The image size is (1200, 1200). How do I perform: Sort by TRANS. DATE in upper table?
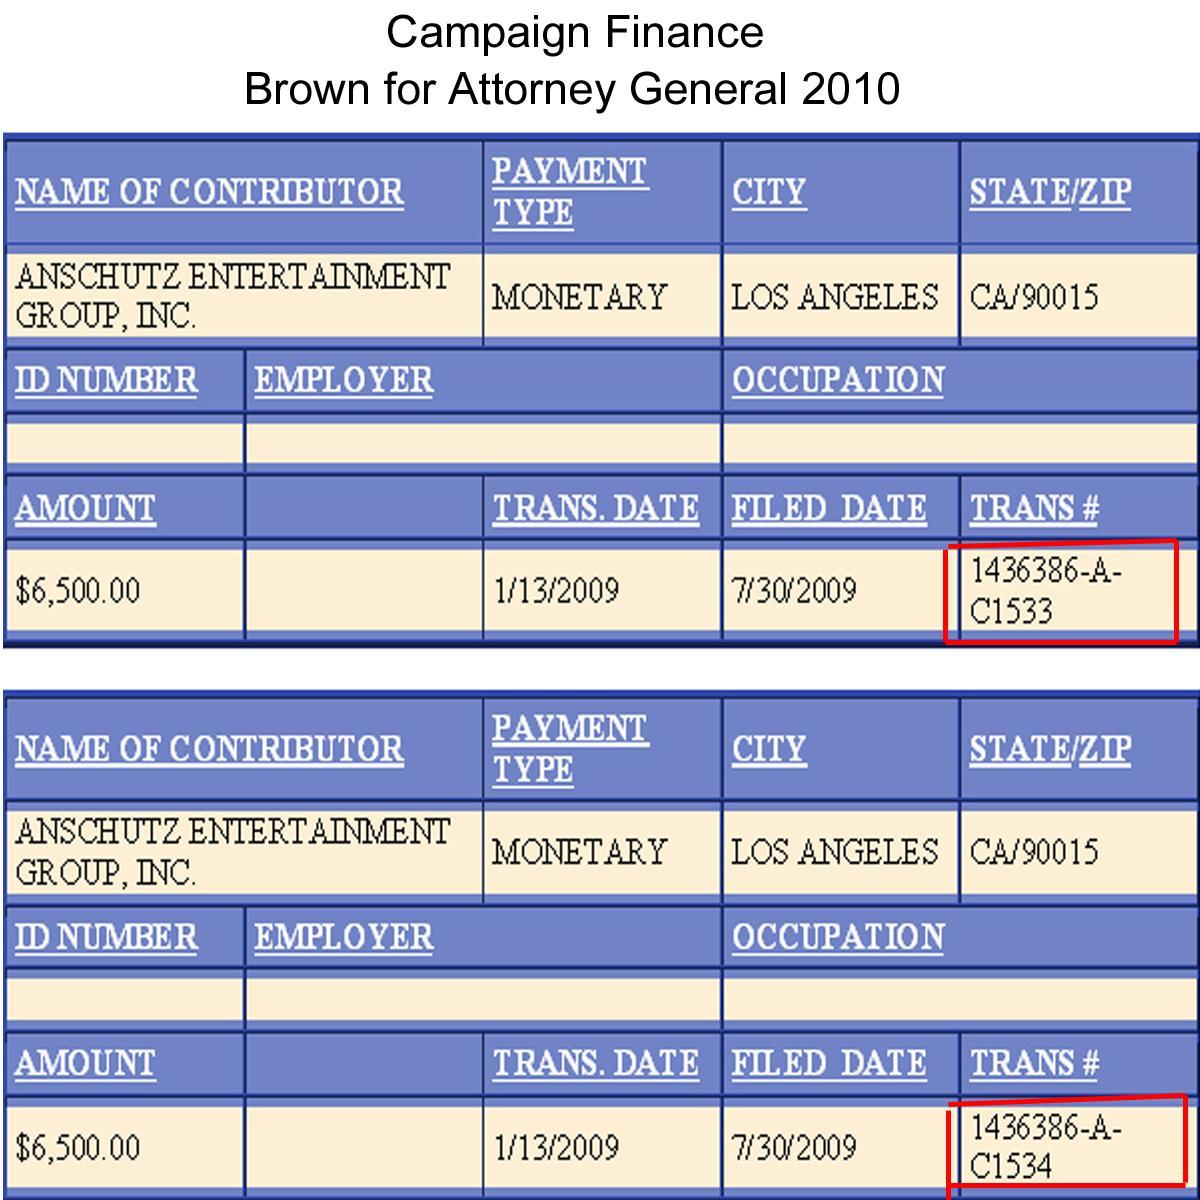[x=595, y=508]
